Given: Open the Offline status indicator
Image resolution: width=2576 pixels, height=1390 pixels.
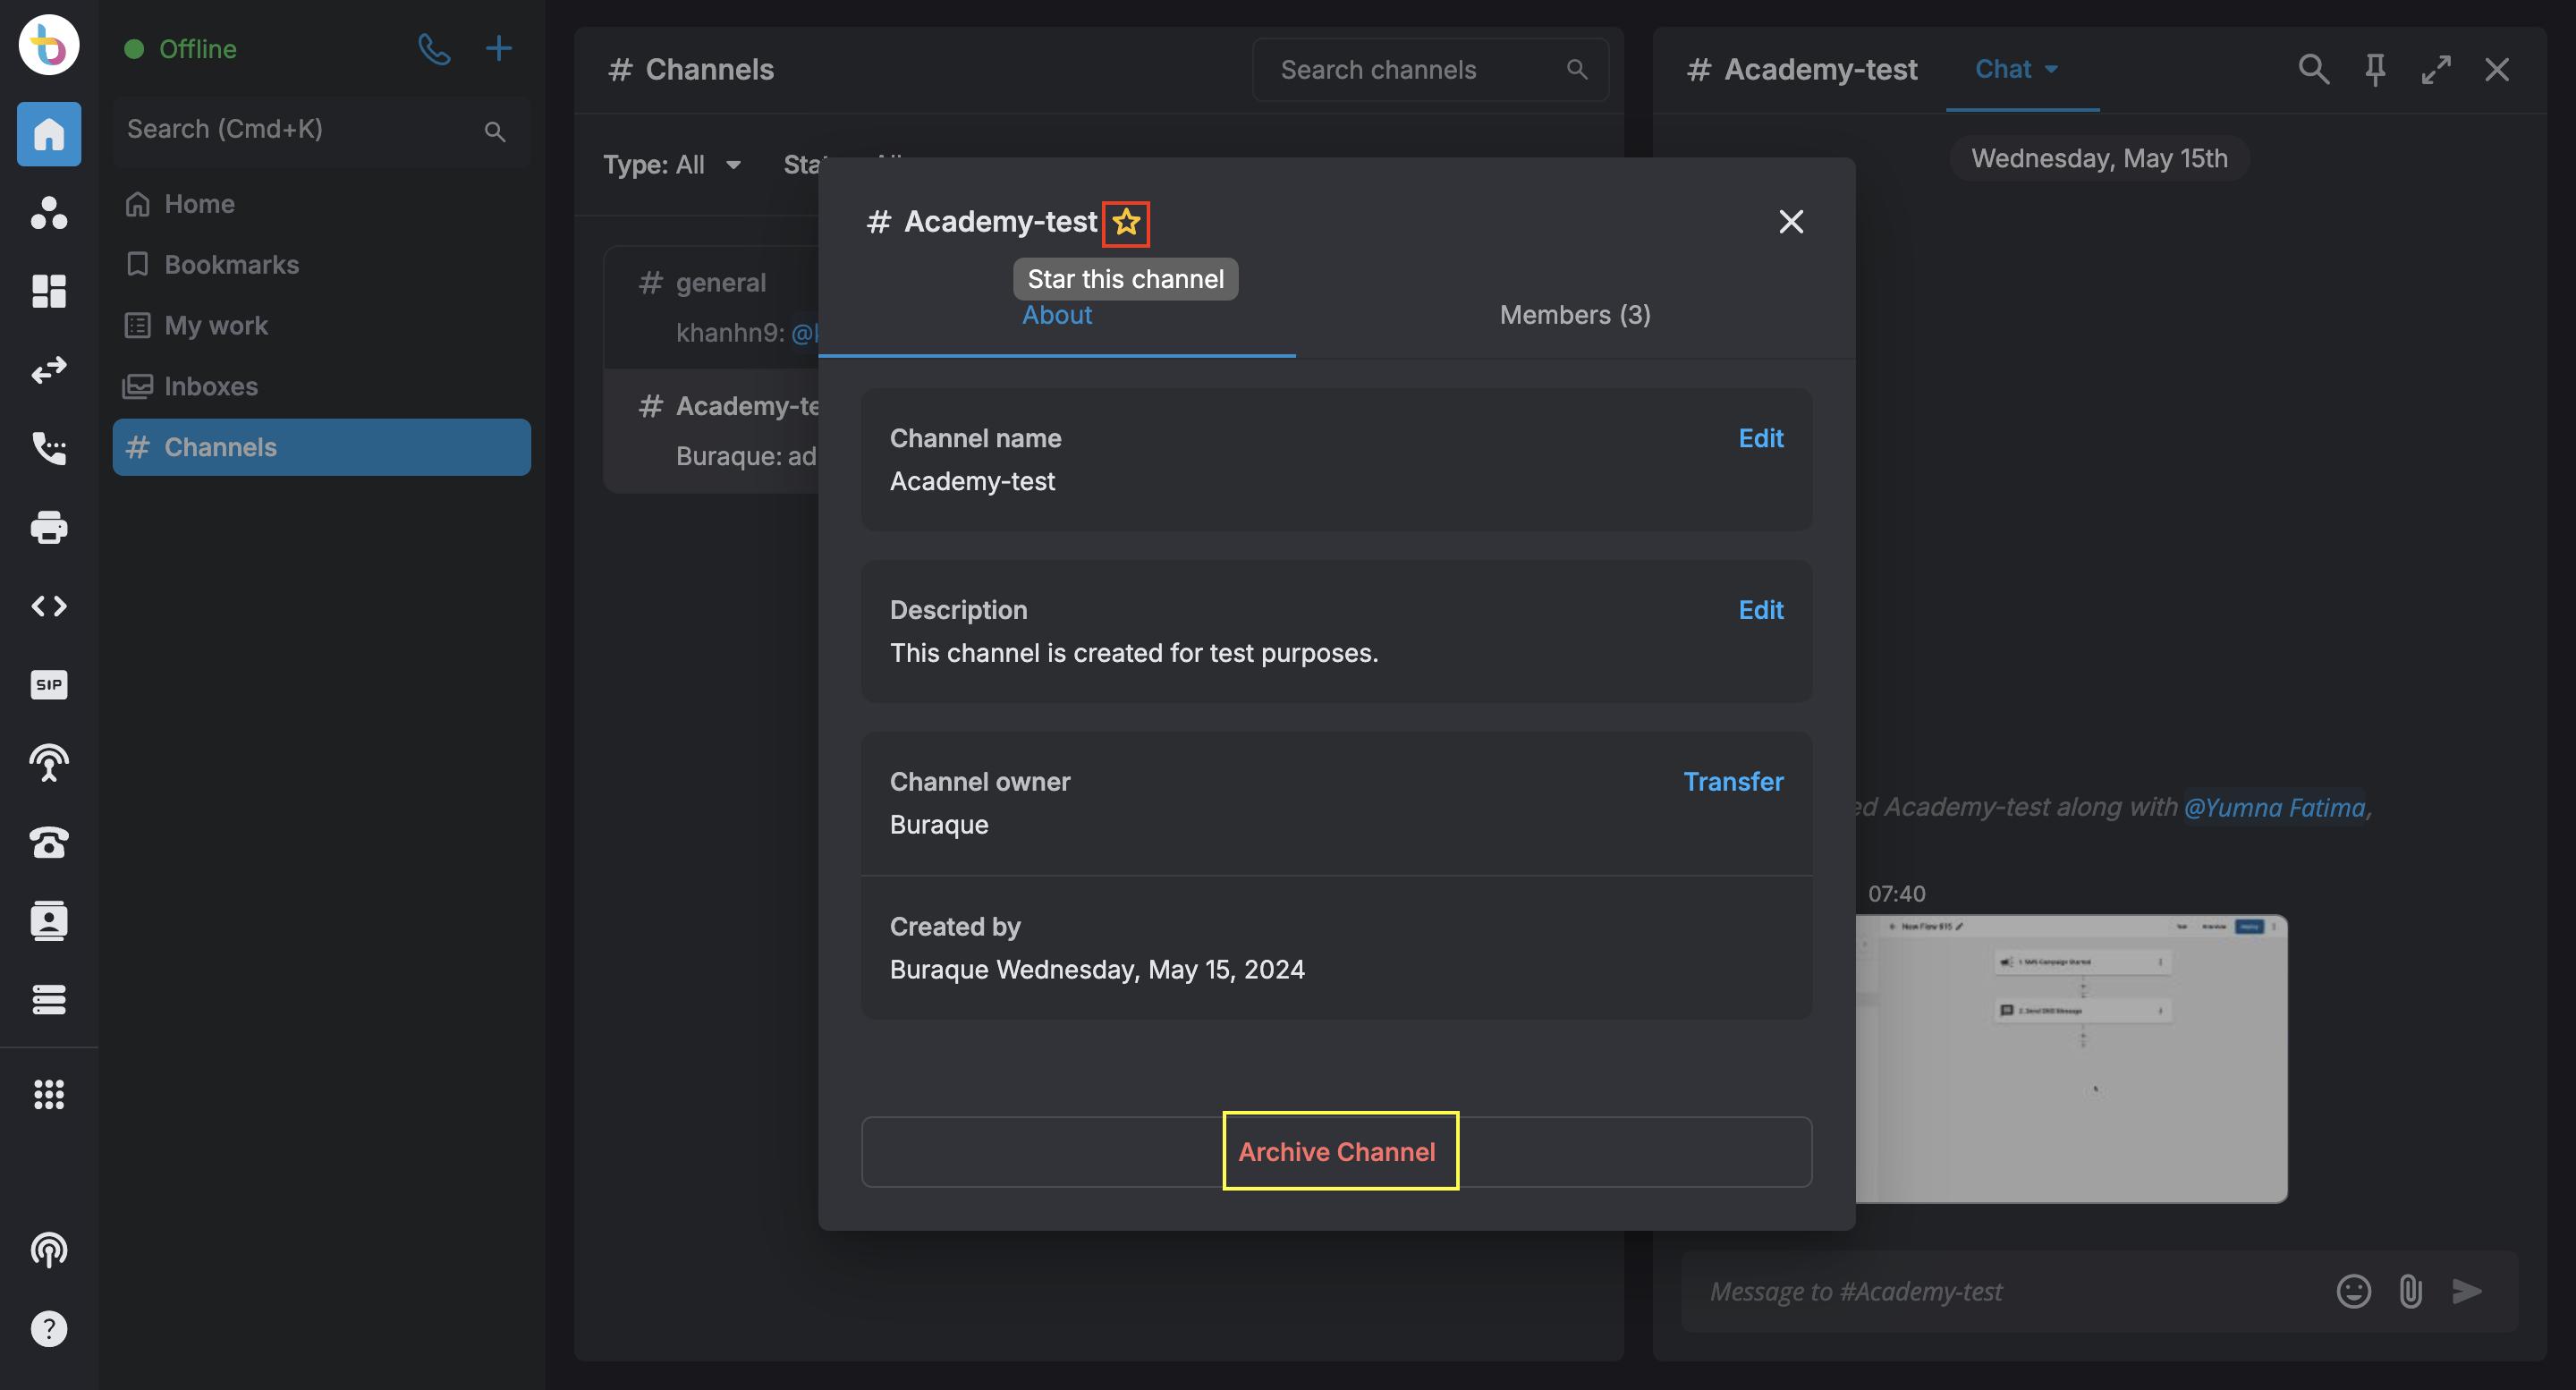Looking at the screenshot, I should (180, 49).
